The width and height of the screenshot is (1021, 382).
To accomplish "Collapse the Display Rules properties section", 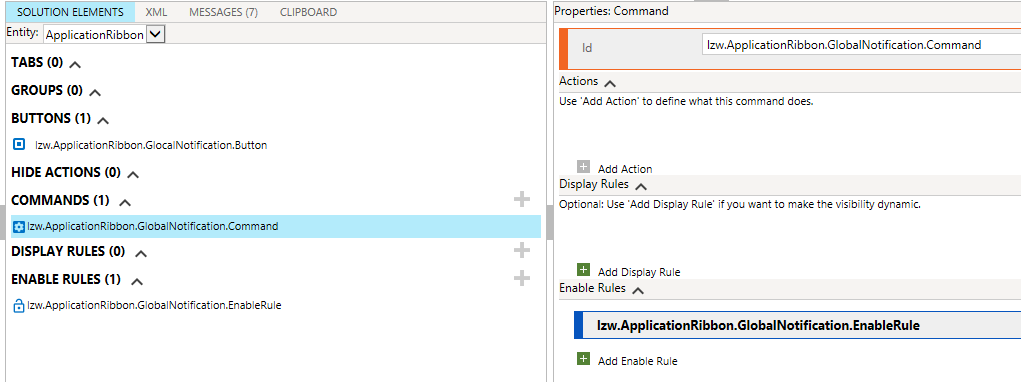I will pyautogui.click(x=641, y=186).
